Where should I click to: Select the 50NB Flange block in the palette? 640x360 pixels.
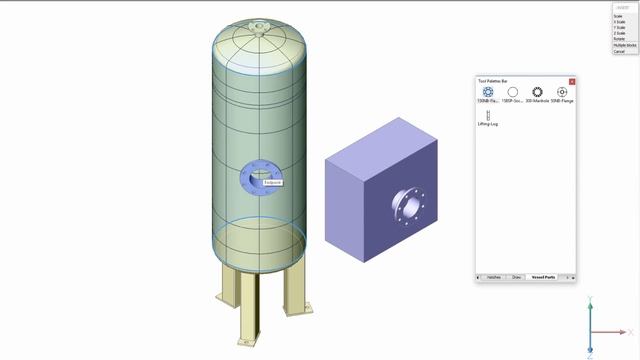[562, 94]
